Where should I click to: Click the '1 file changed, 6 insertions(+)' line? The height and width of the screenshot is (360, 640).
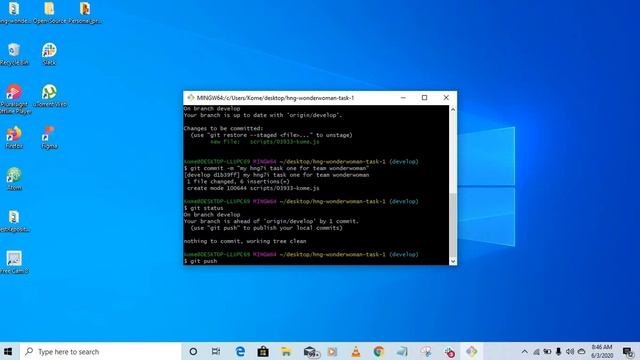238,181
